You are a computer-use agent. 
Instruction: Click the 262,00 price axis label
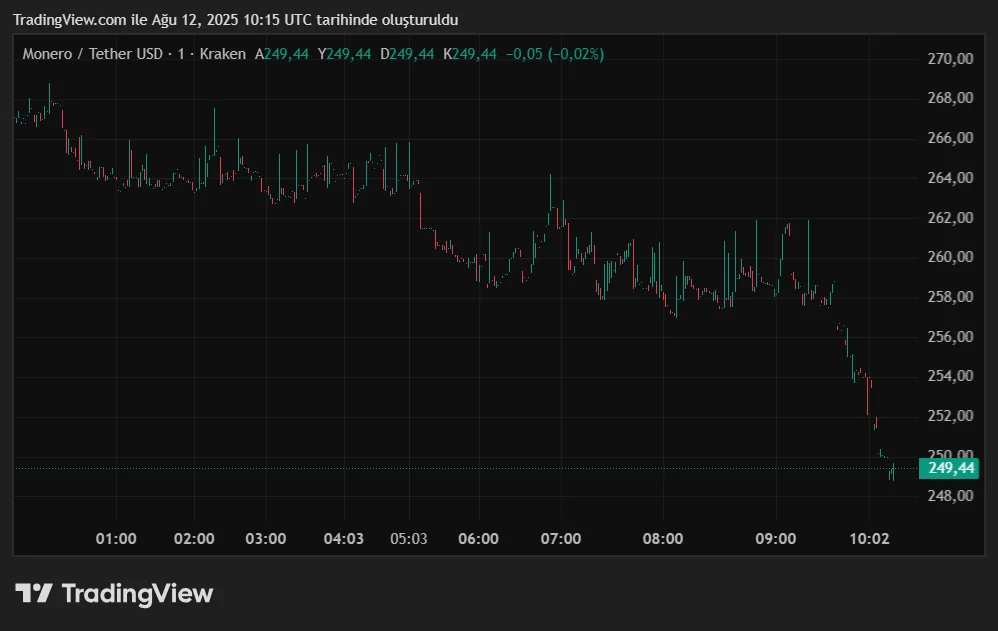tap(950, 217)
